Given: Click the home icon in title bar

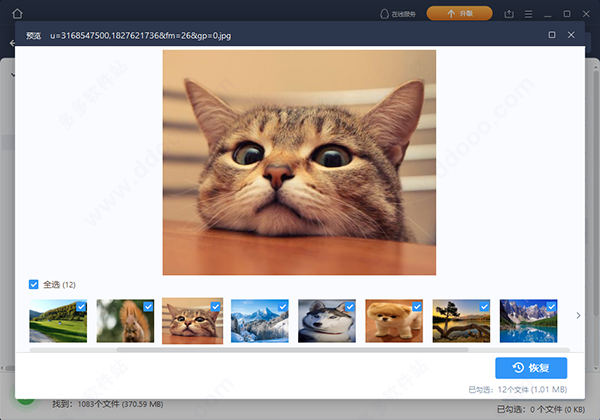Looking at the screenshot, I should [17, 13].
